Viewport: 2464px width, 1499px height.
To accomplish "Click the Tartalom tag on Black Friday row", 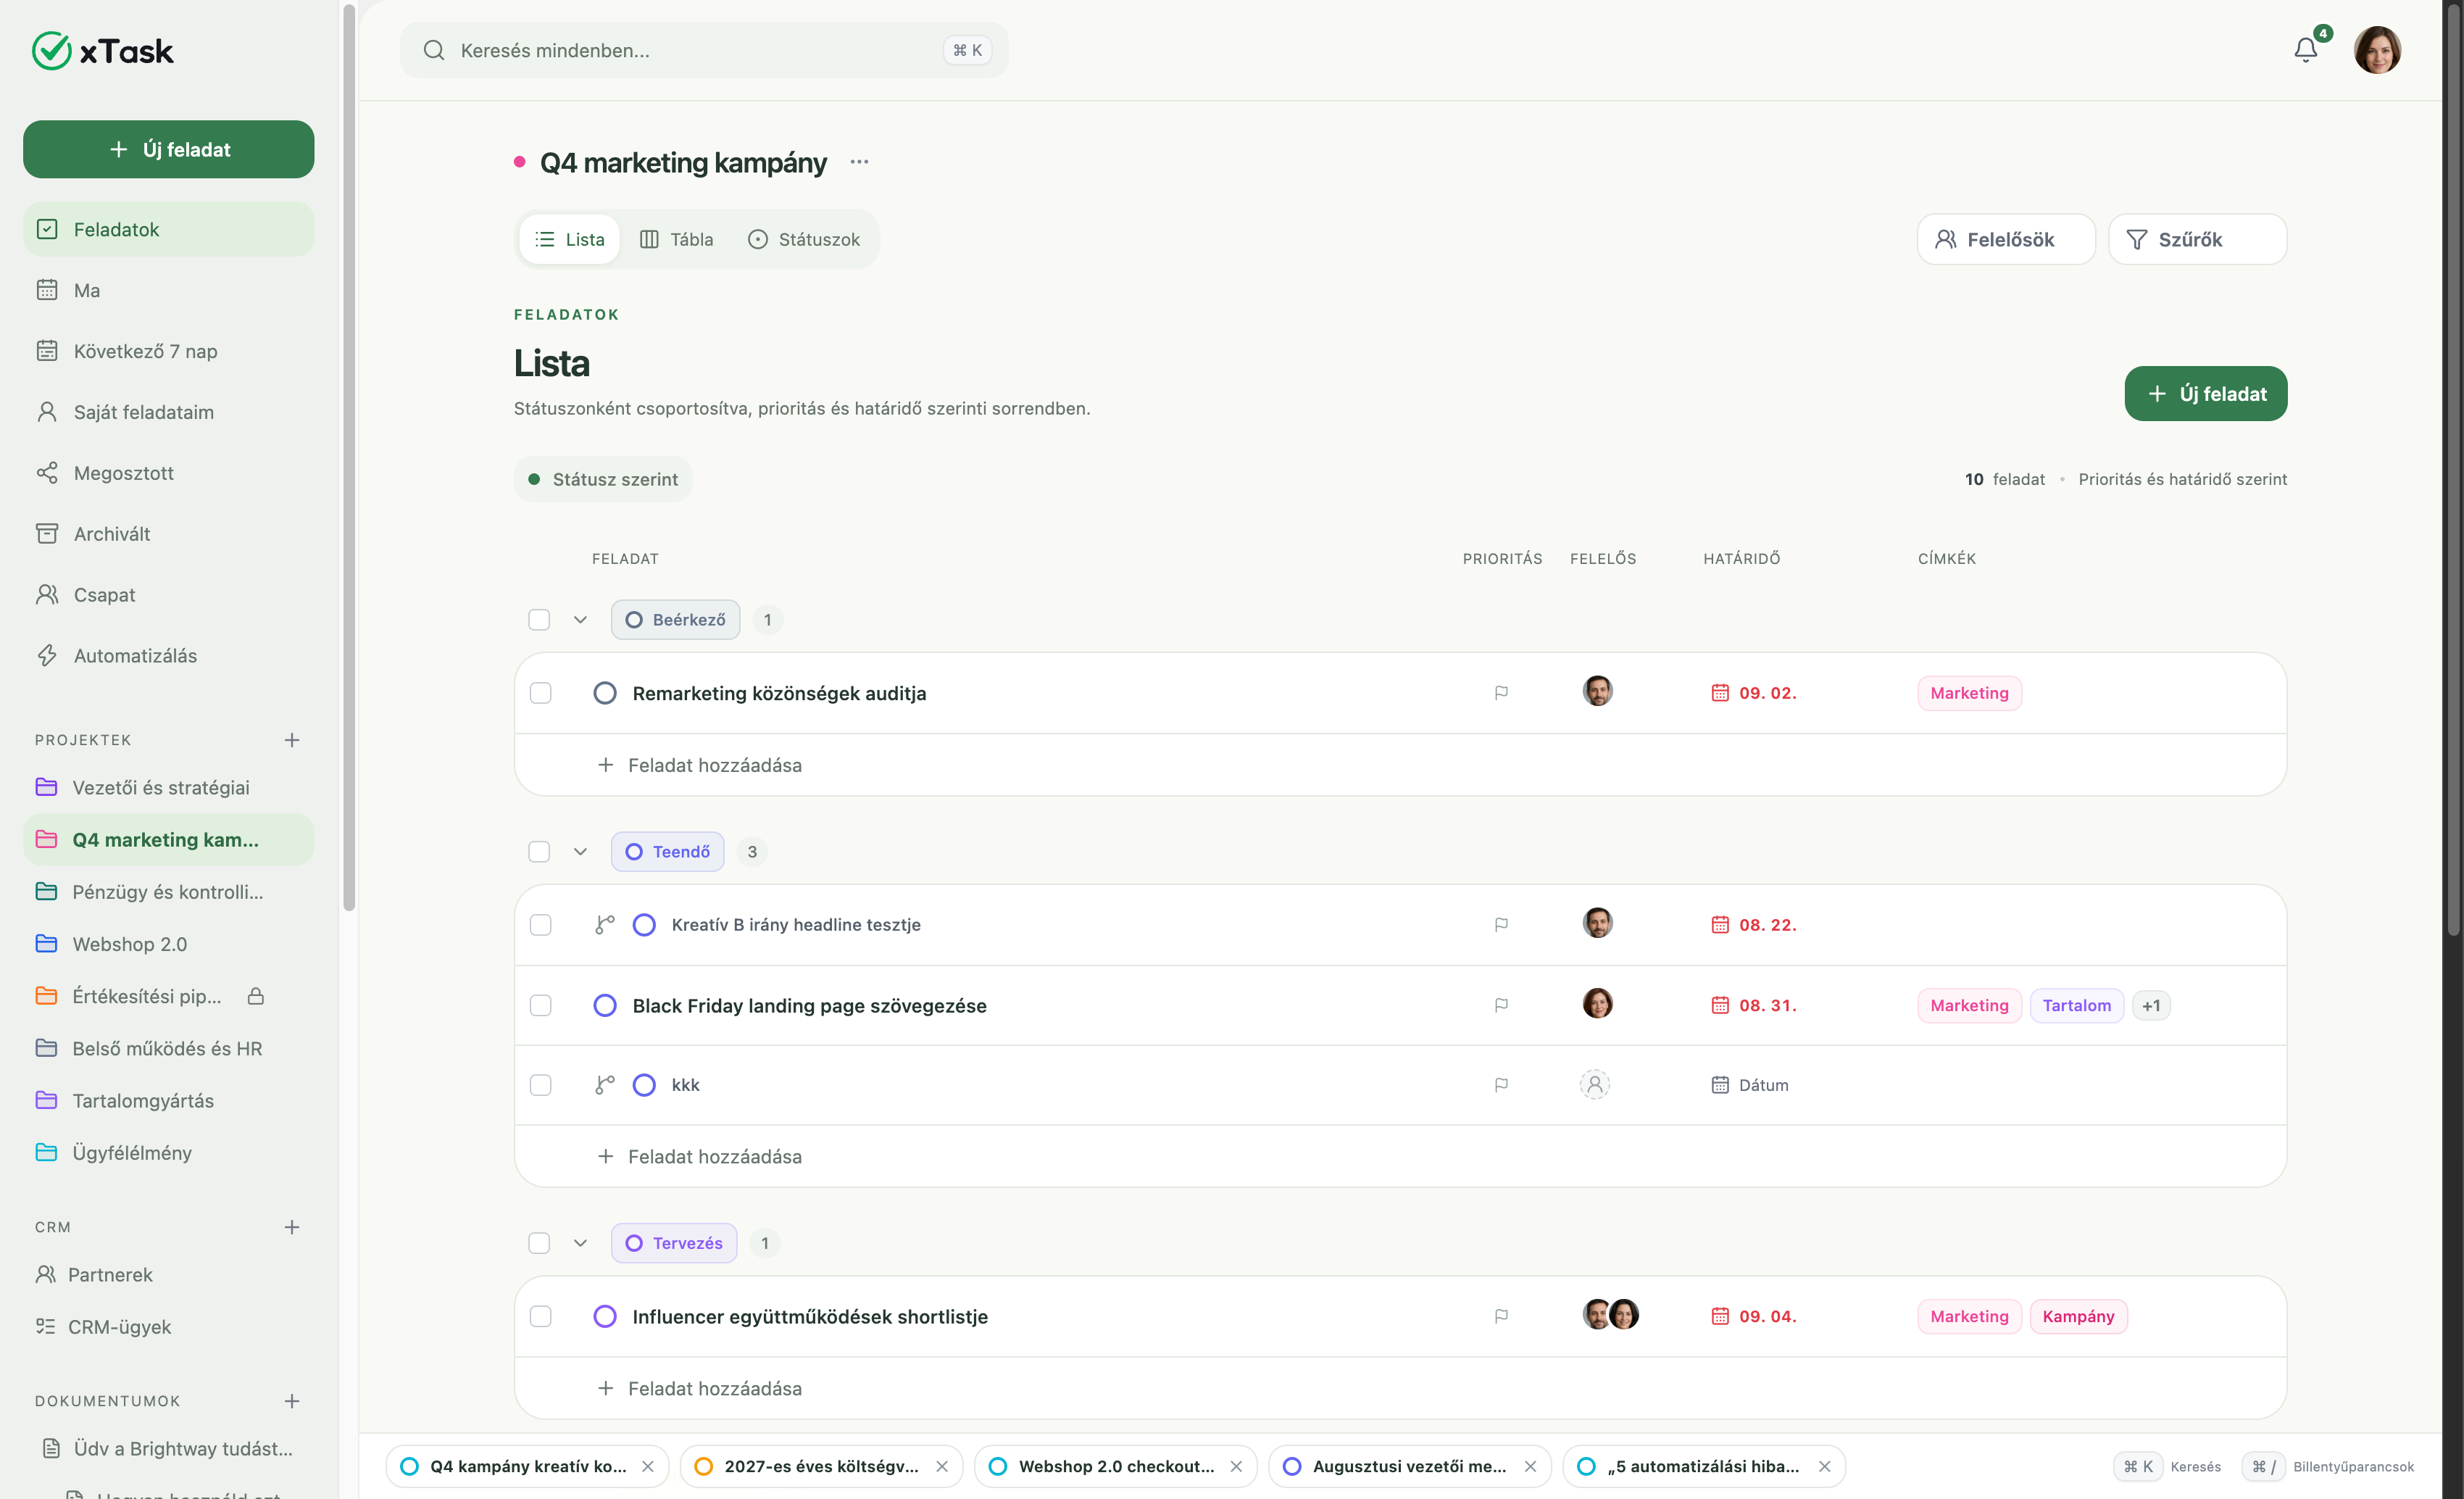I will [2076, 1005].
